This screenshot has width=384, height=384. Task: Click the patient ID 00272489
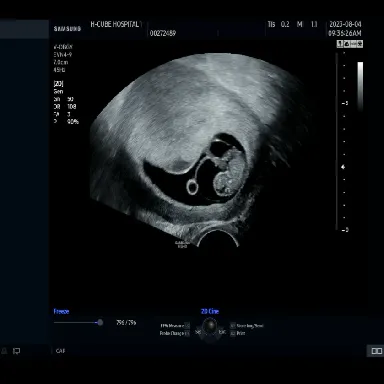(163, 33)
